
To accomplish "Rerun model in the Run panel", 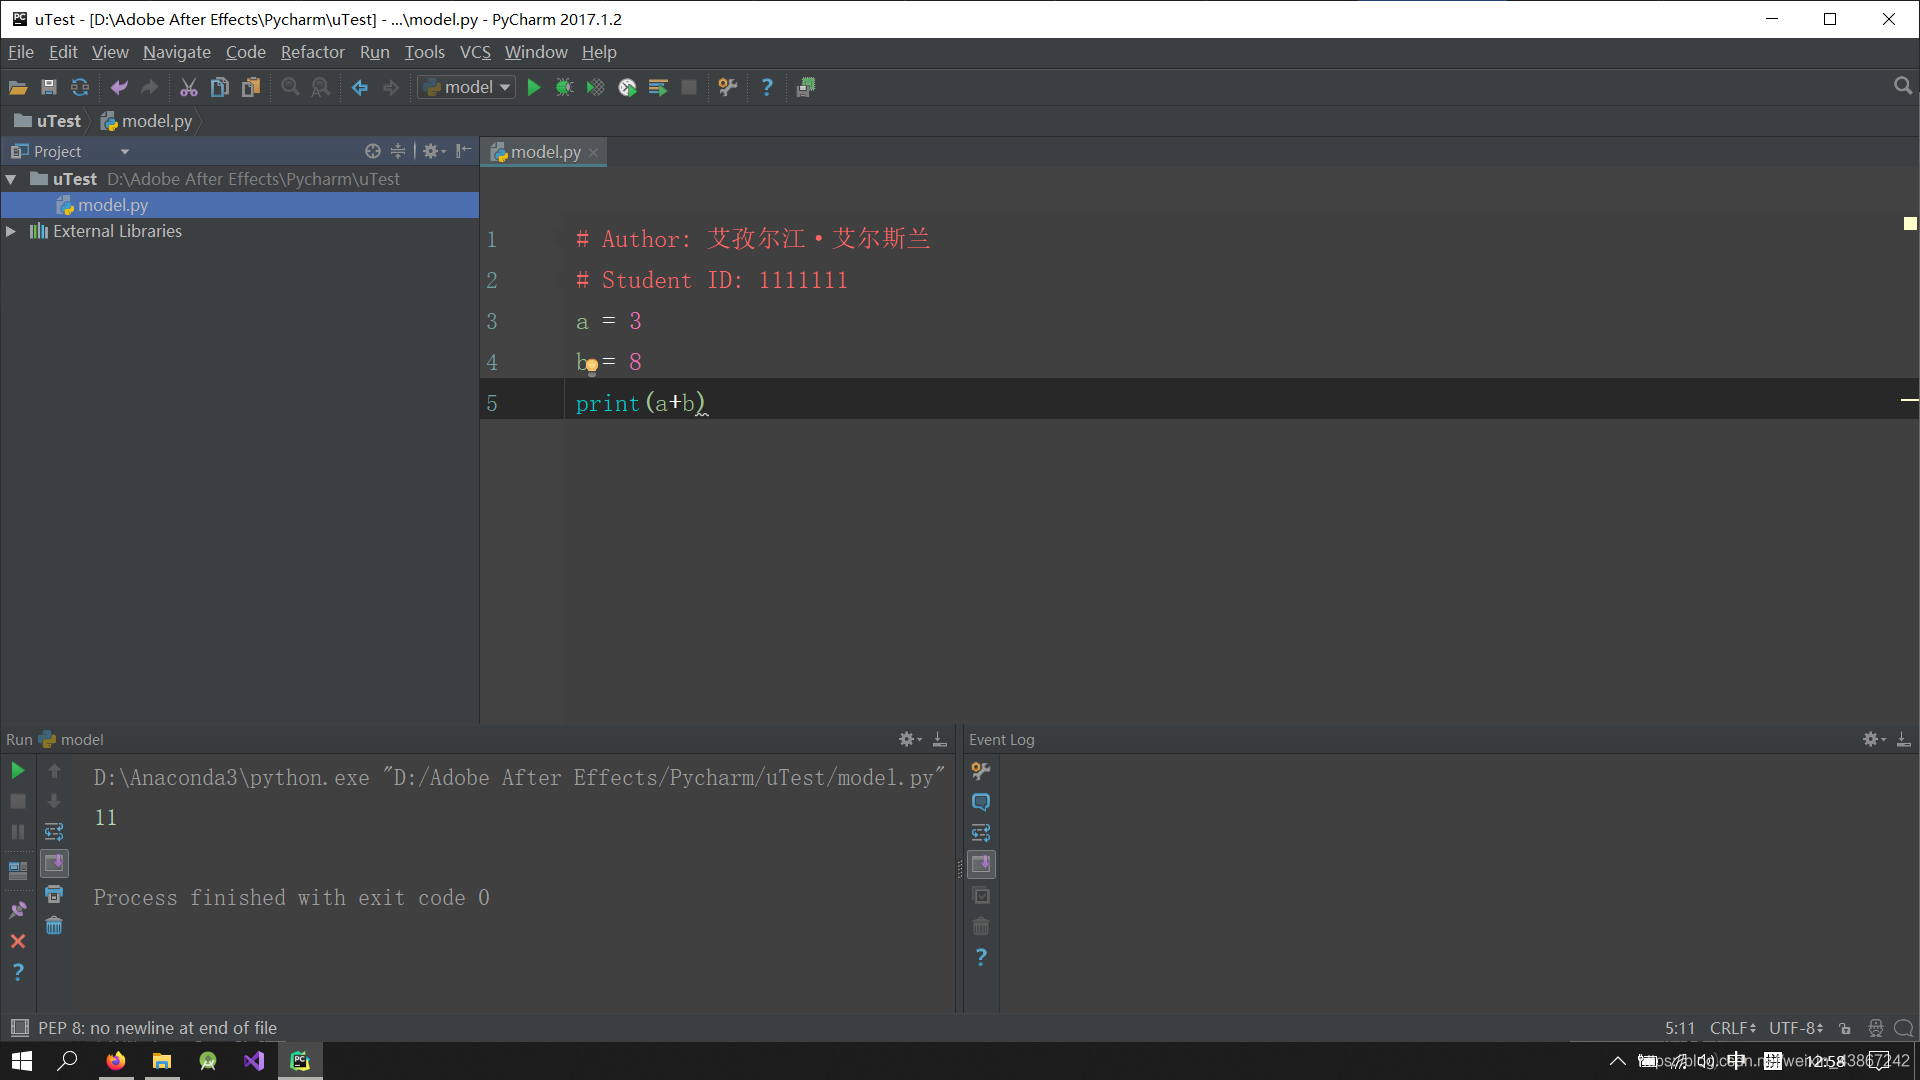I will coord(18,771).
